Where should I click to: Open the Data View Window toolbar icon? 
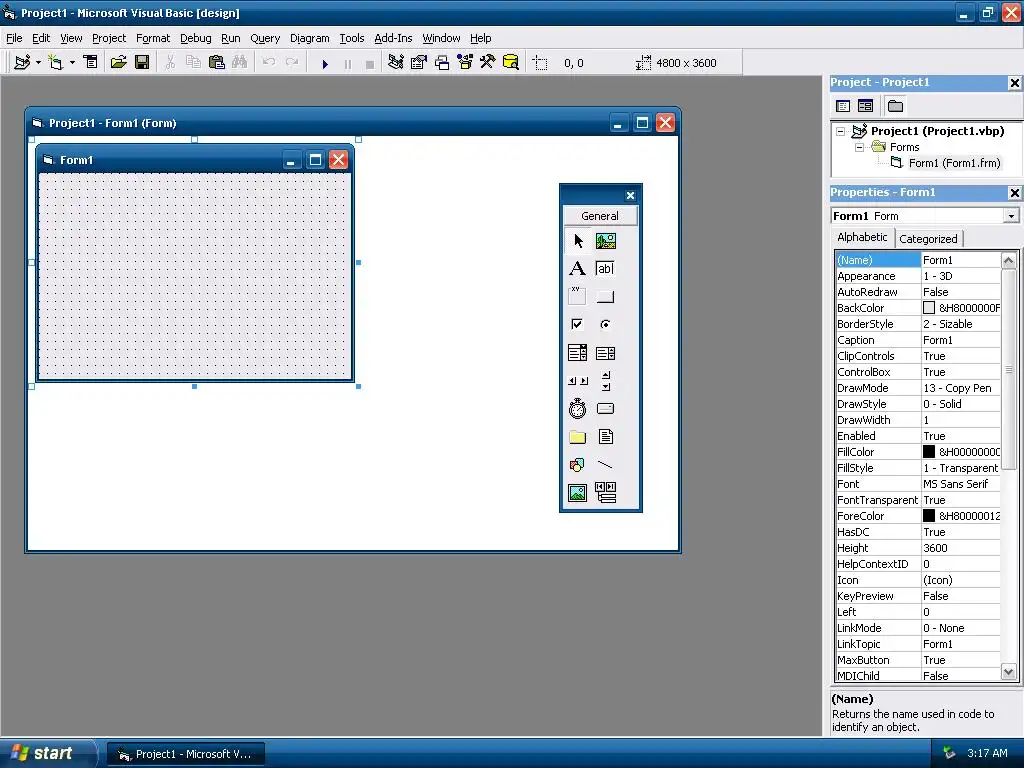[511, 63]
